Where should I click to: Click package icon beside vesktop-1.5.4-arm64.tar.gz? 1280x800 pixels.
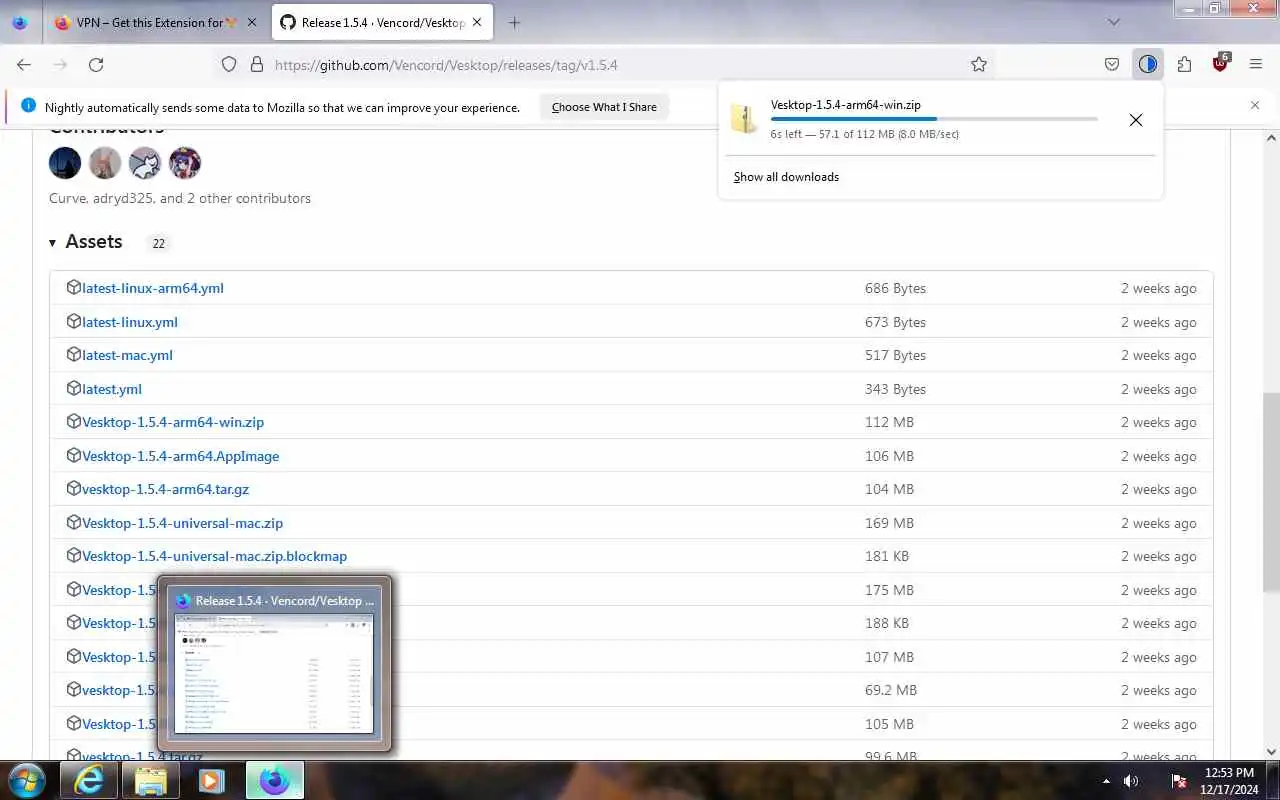coord(73,489)
